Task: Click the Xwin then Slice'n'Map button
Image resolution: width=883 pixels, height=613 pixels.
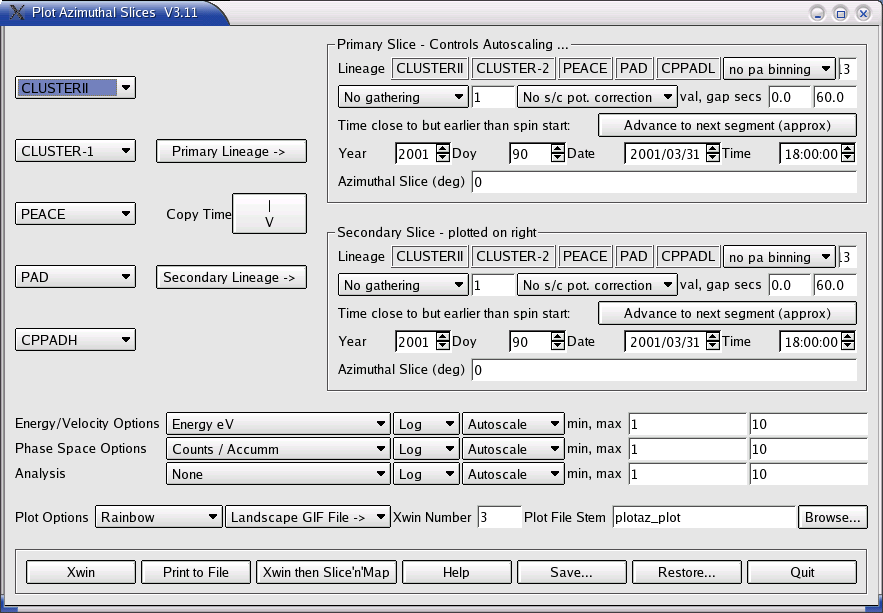Action: (327, 572)
